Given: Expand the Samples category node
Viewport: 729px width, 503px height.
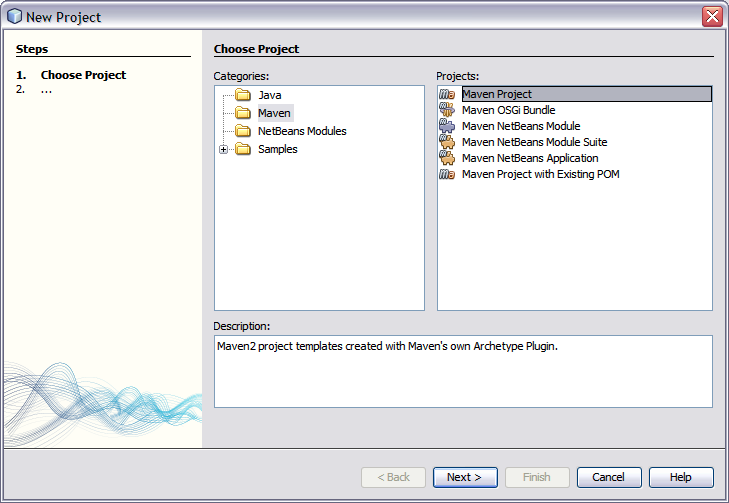Looking at the screenshot, I should [224, 149].
